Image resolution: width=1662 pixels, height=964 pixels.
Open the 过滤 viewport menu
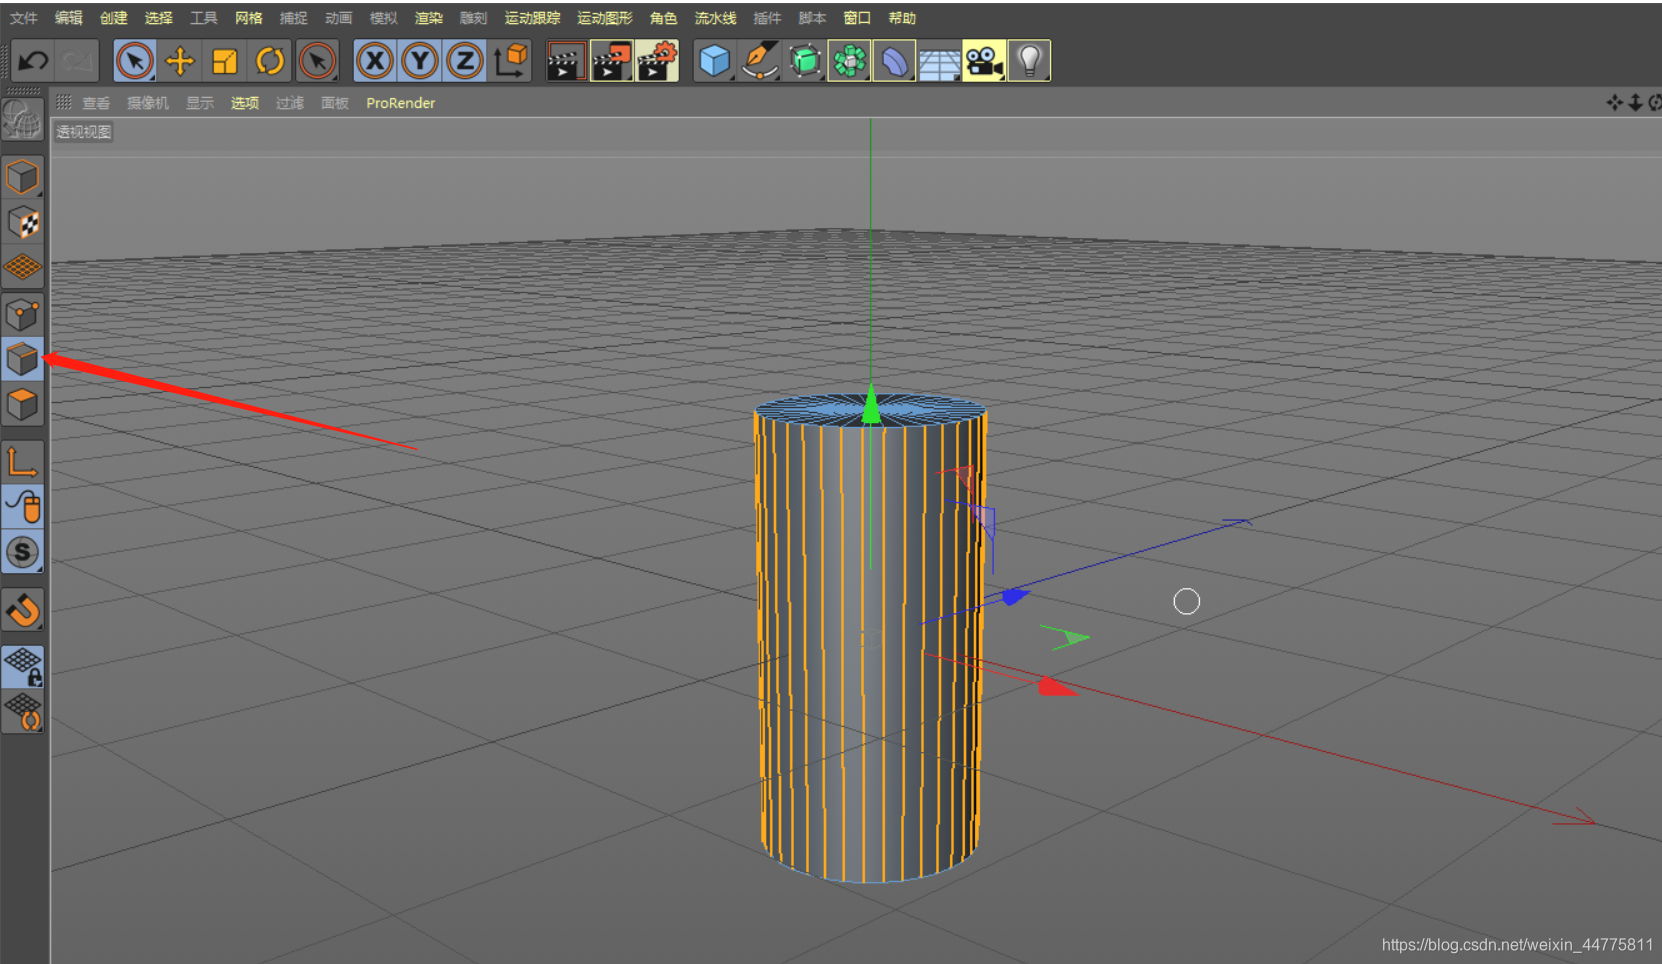click(290, 103)
